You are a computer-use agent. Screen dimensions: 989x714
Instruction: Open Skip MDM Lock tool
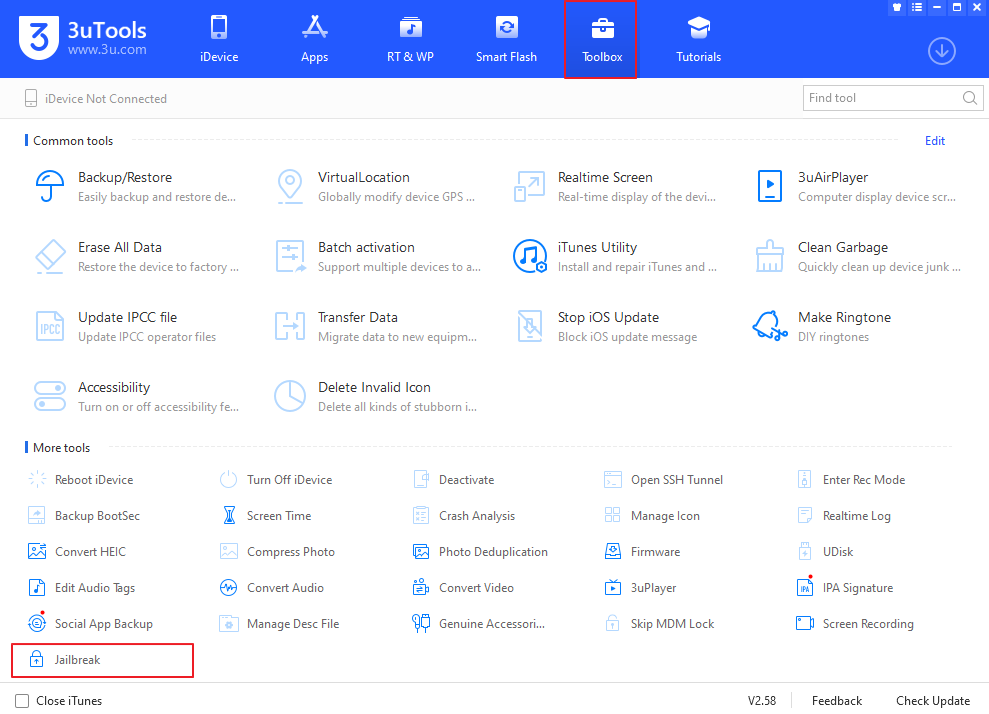659,623
